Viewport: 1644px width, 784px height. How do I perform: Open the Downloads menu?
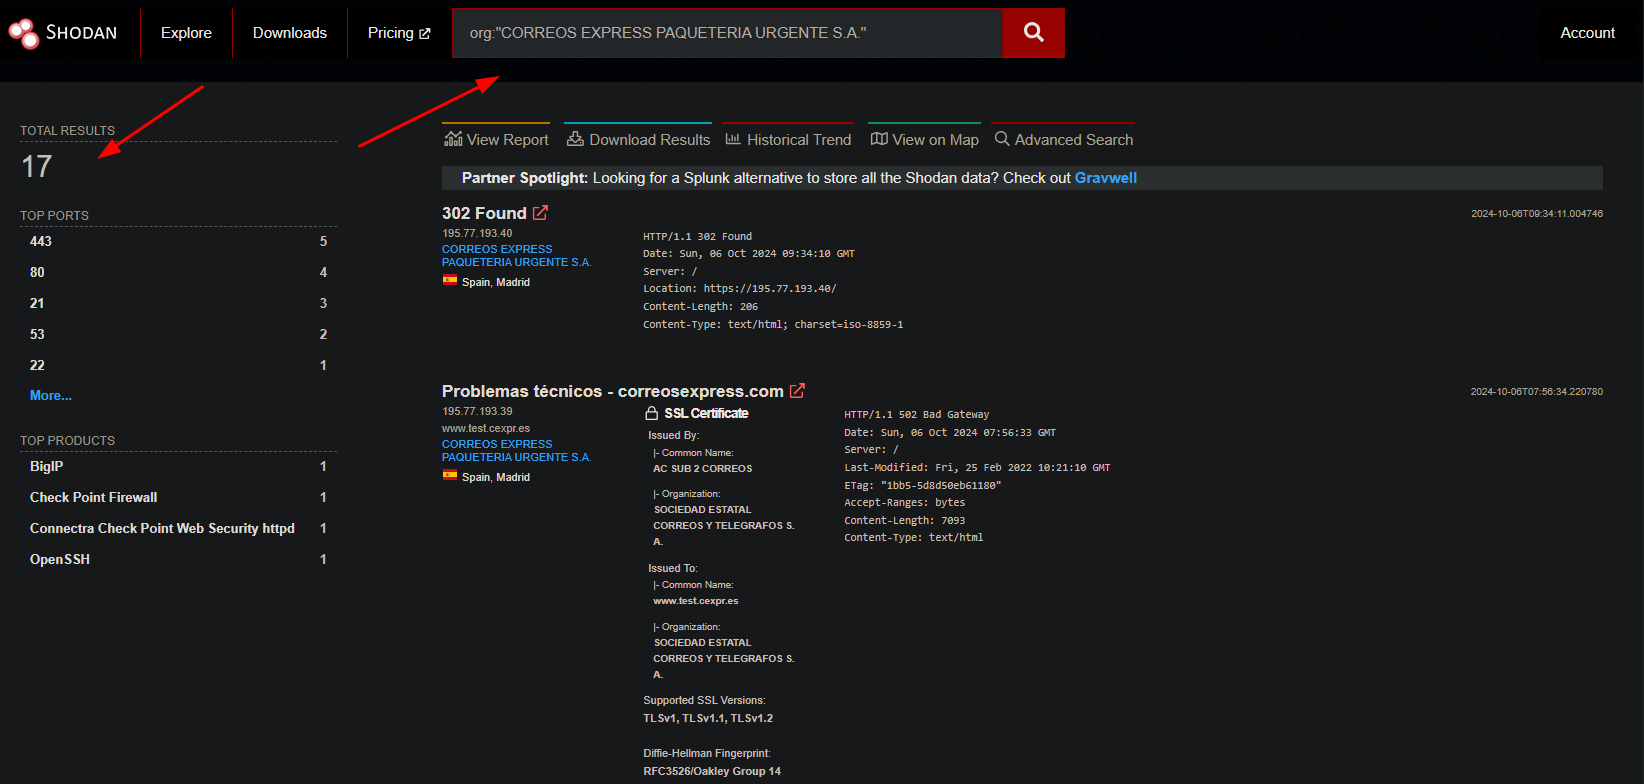point(290,33)
